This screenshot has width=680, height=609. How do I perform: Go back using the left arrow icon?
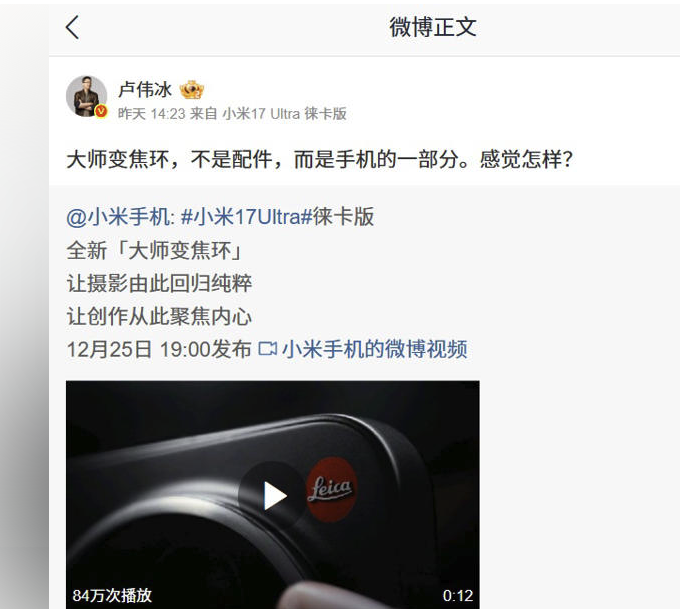click(72, 27)
